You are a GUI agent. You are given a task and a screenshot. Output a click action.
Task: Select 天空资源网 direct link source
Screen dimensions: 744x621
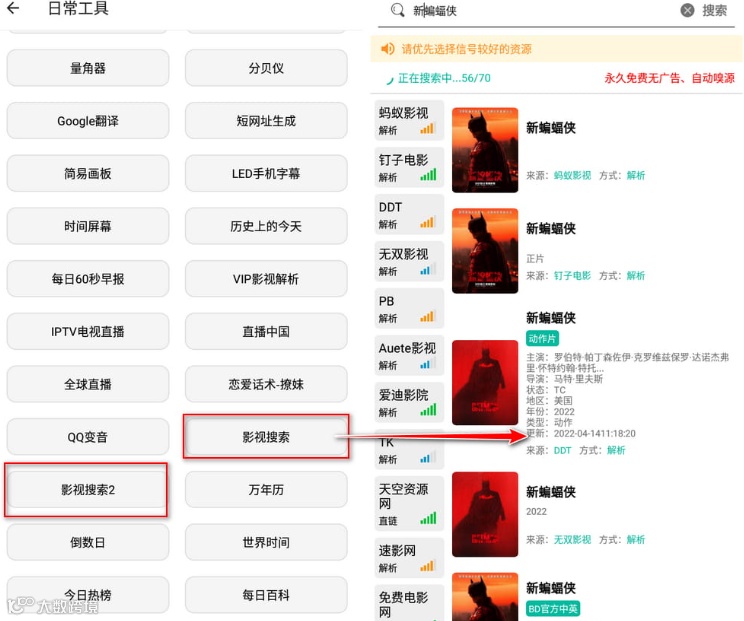[409, 503]
